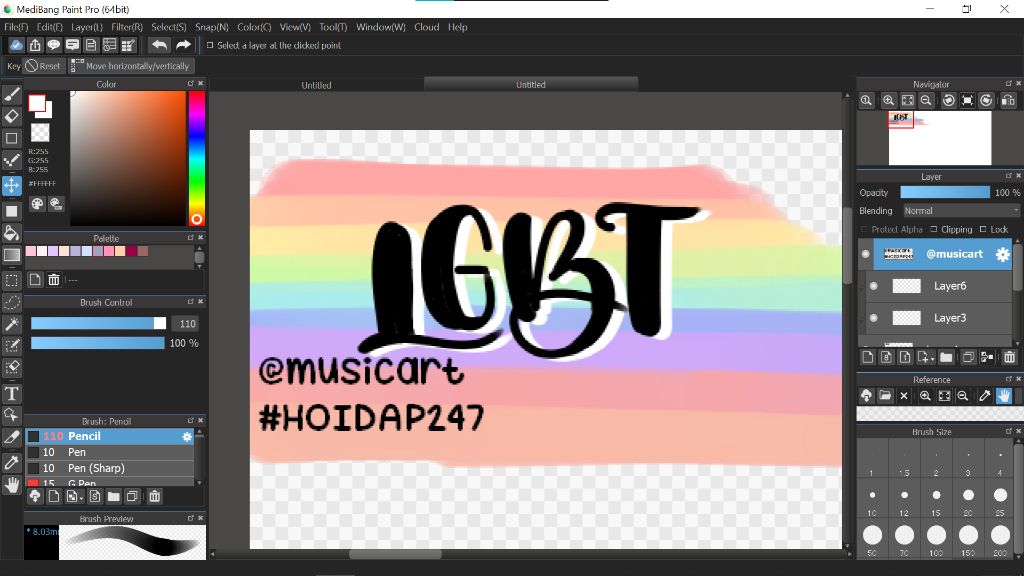Toggle Pen brush color box
Image resolution: width=1024 pixels, height=576 pixels.
pos(33,453)
